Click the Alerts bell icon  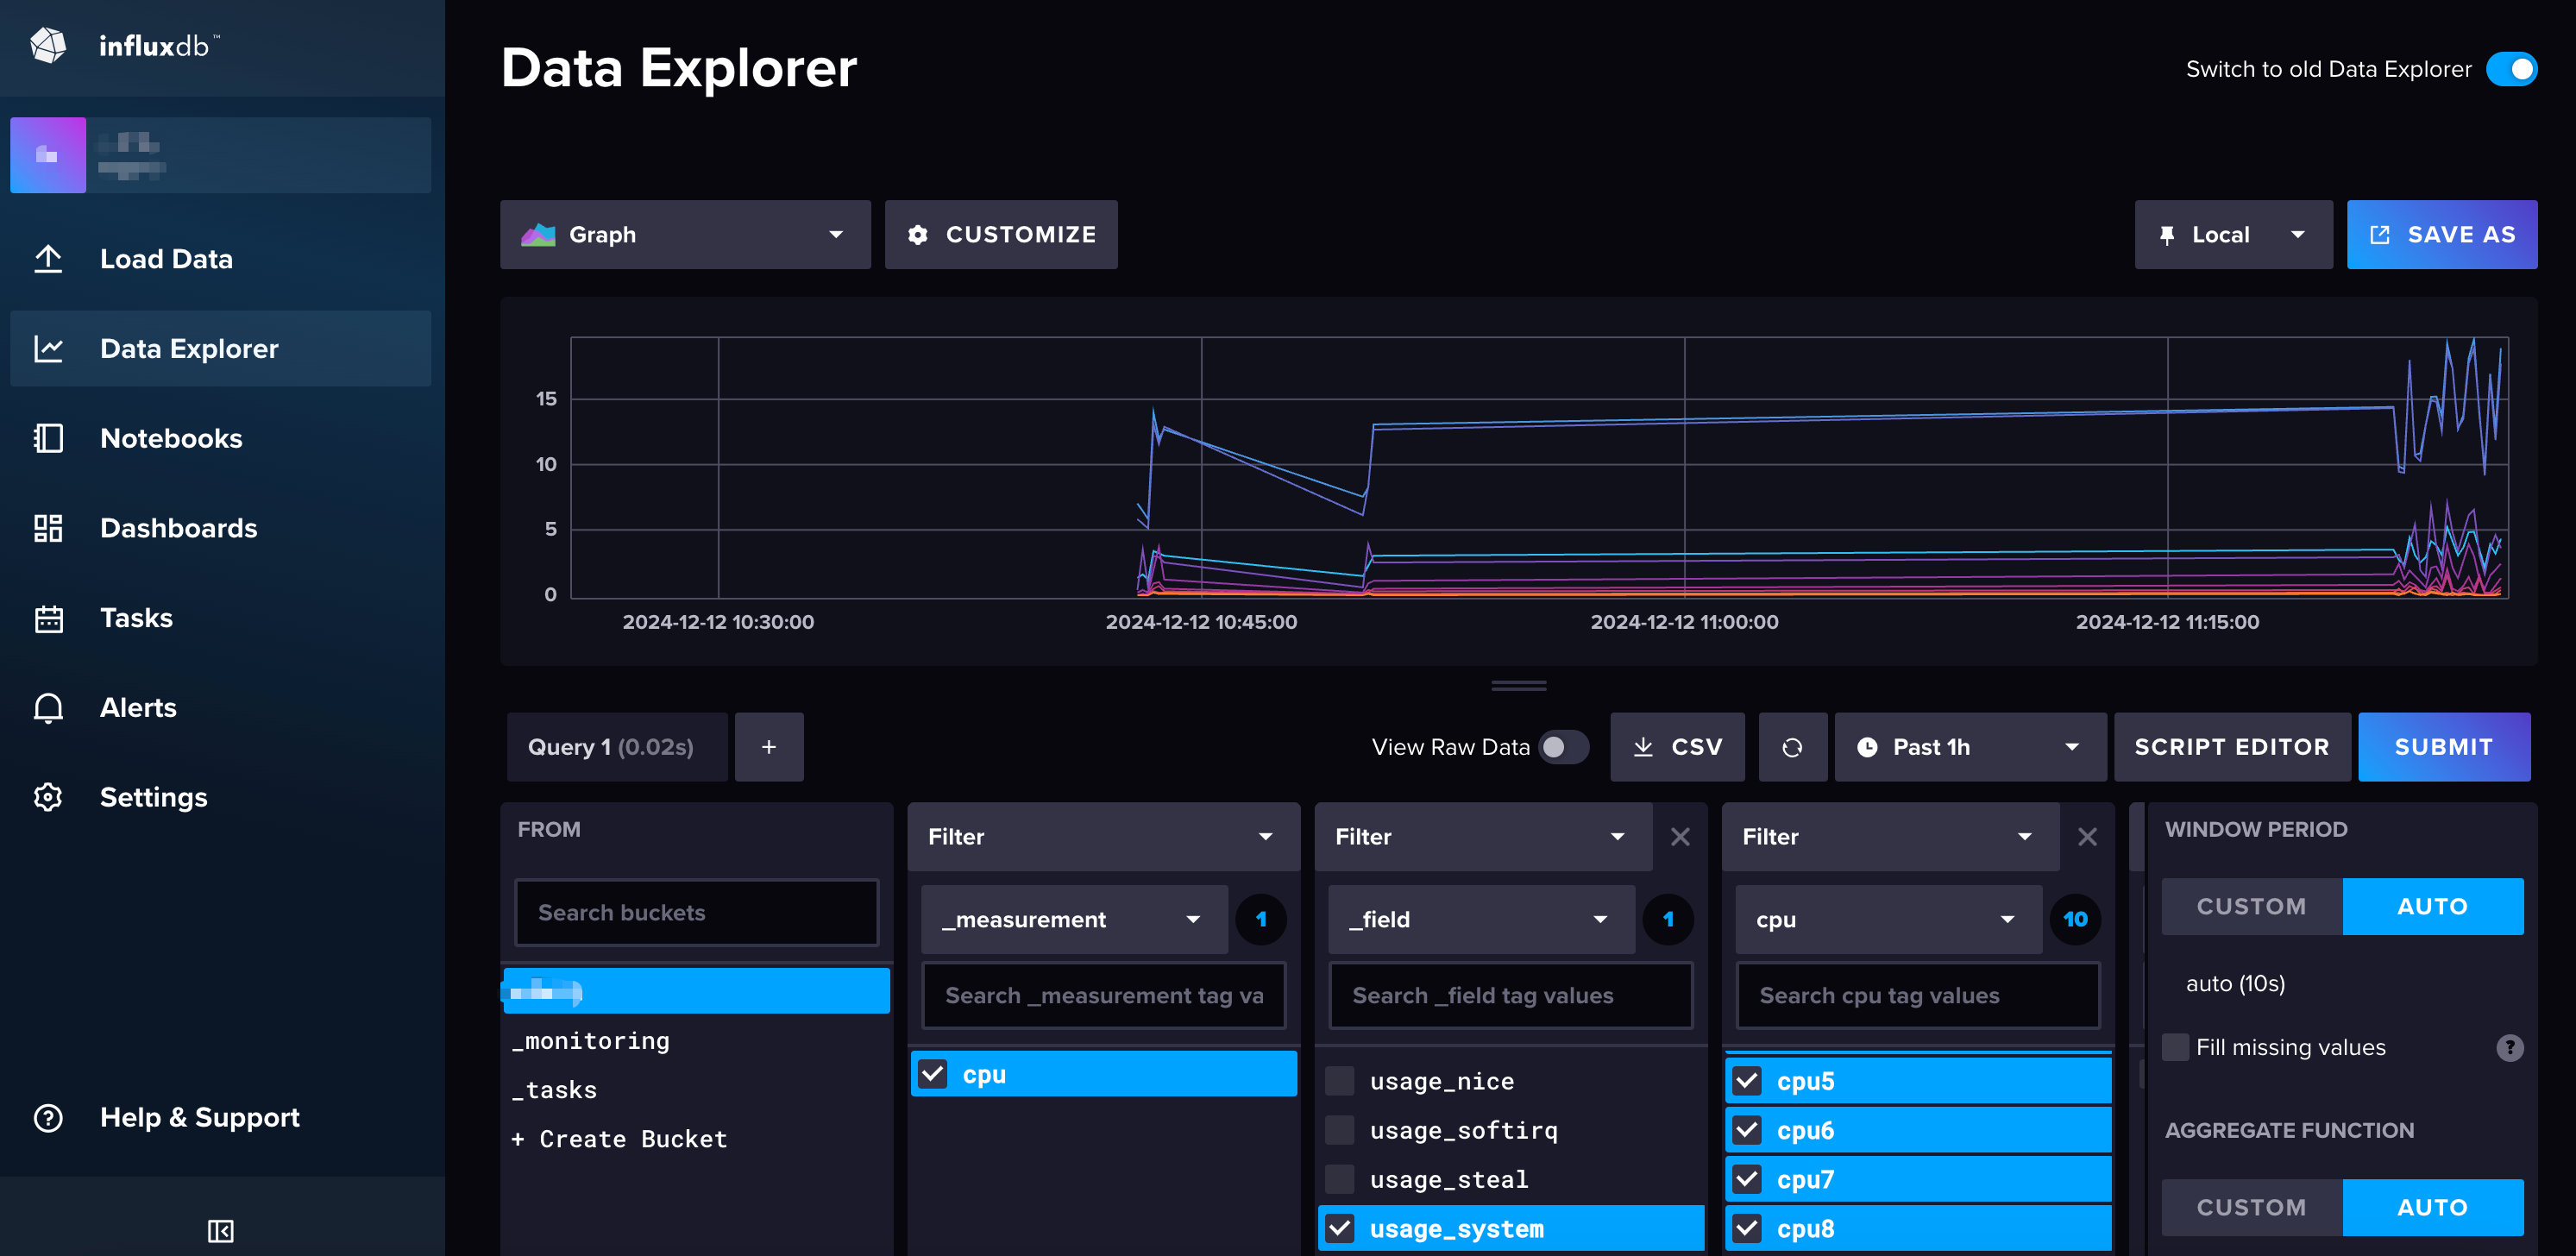tap(48, 708)
